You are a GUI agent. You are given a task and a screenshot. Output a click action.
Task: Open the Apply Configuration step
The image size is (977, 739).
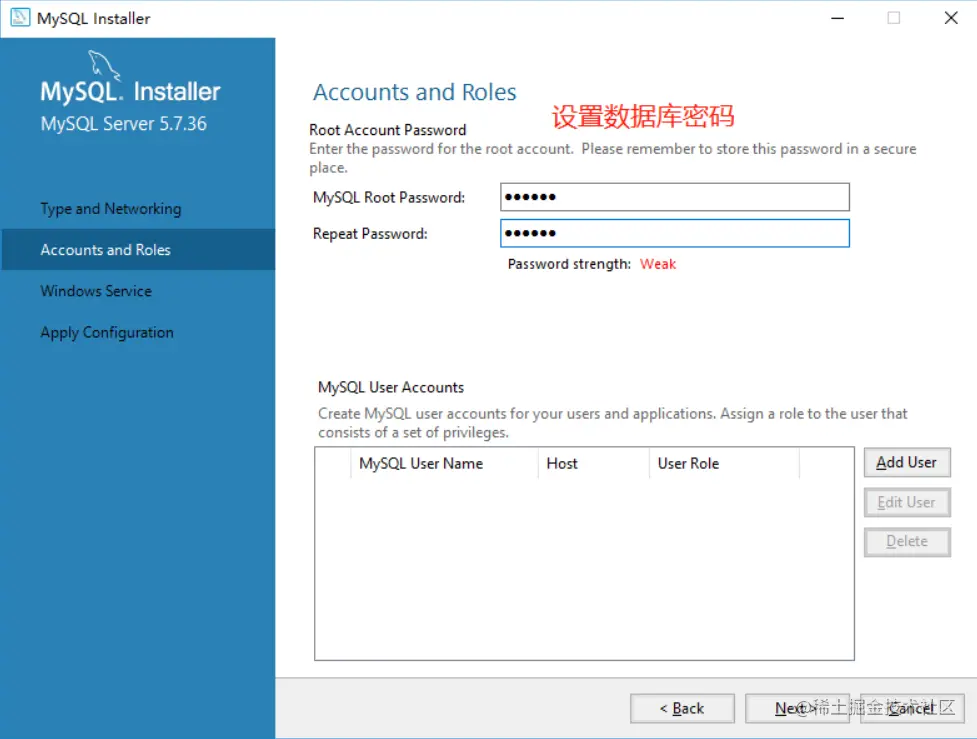tap(107, 333)
